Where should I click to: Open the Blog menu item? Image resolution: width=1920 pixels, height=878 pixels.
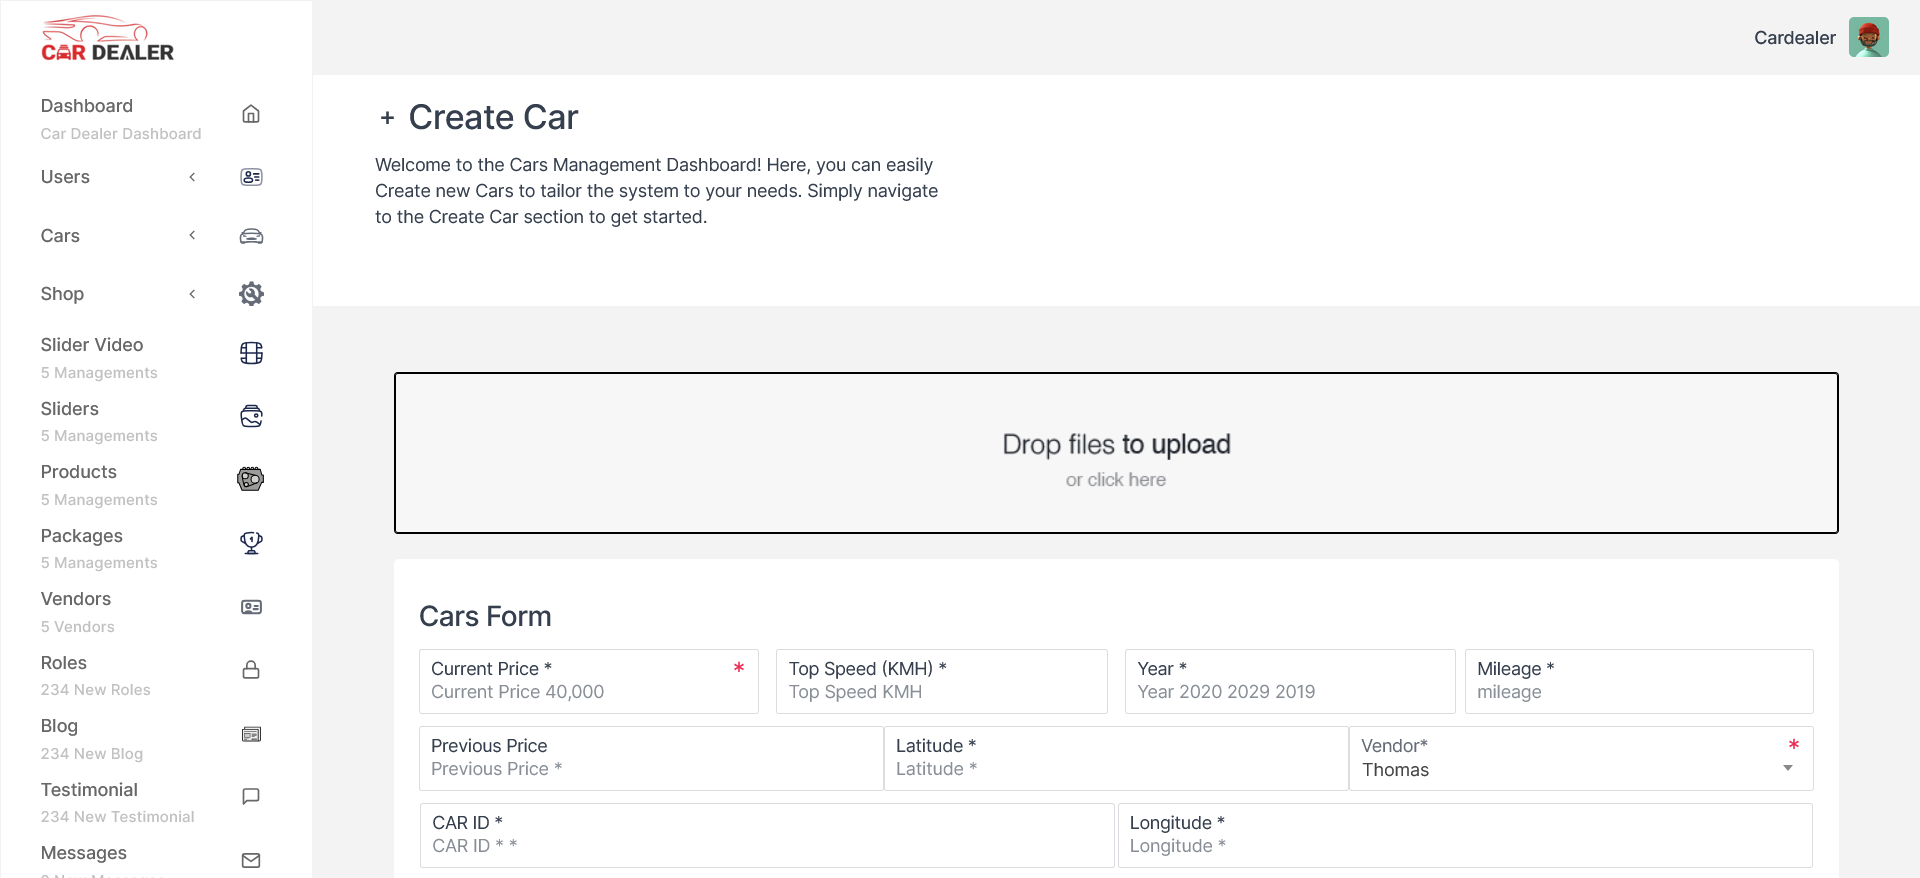(59, 726)
